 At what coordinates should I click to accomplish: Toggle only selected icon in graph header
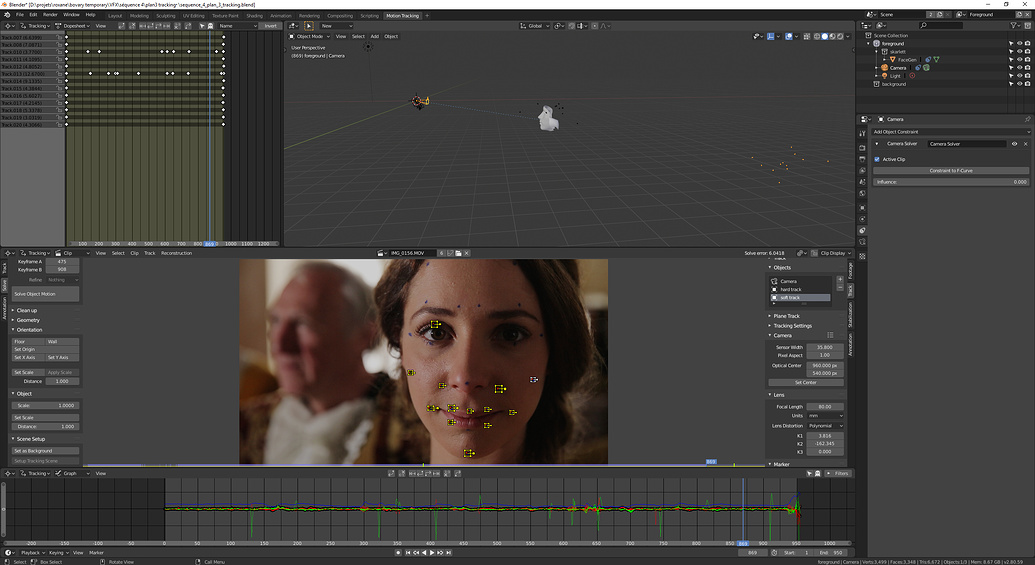click(x=809, y=473)
